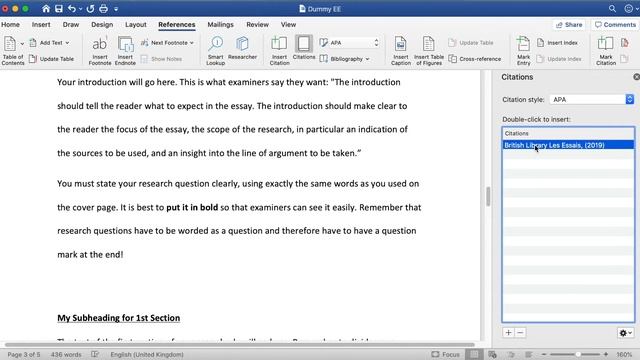Screen dimensions: 640x360
Task: Search the document with the magnifier icon
Action: tap(612, 9)
